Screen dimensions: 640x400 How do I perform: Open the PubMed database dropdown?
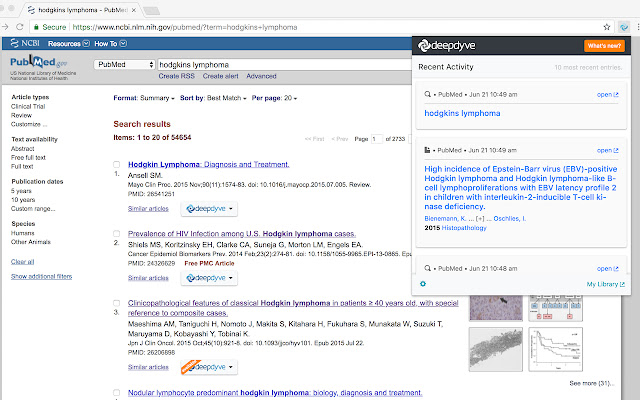[x=124, y=64]
